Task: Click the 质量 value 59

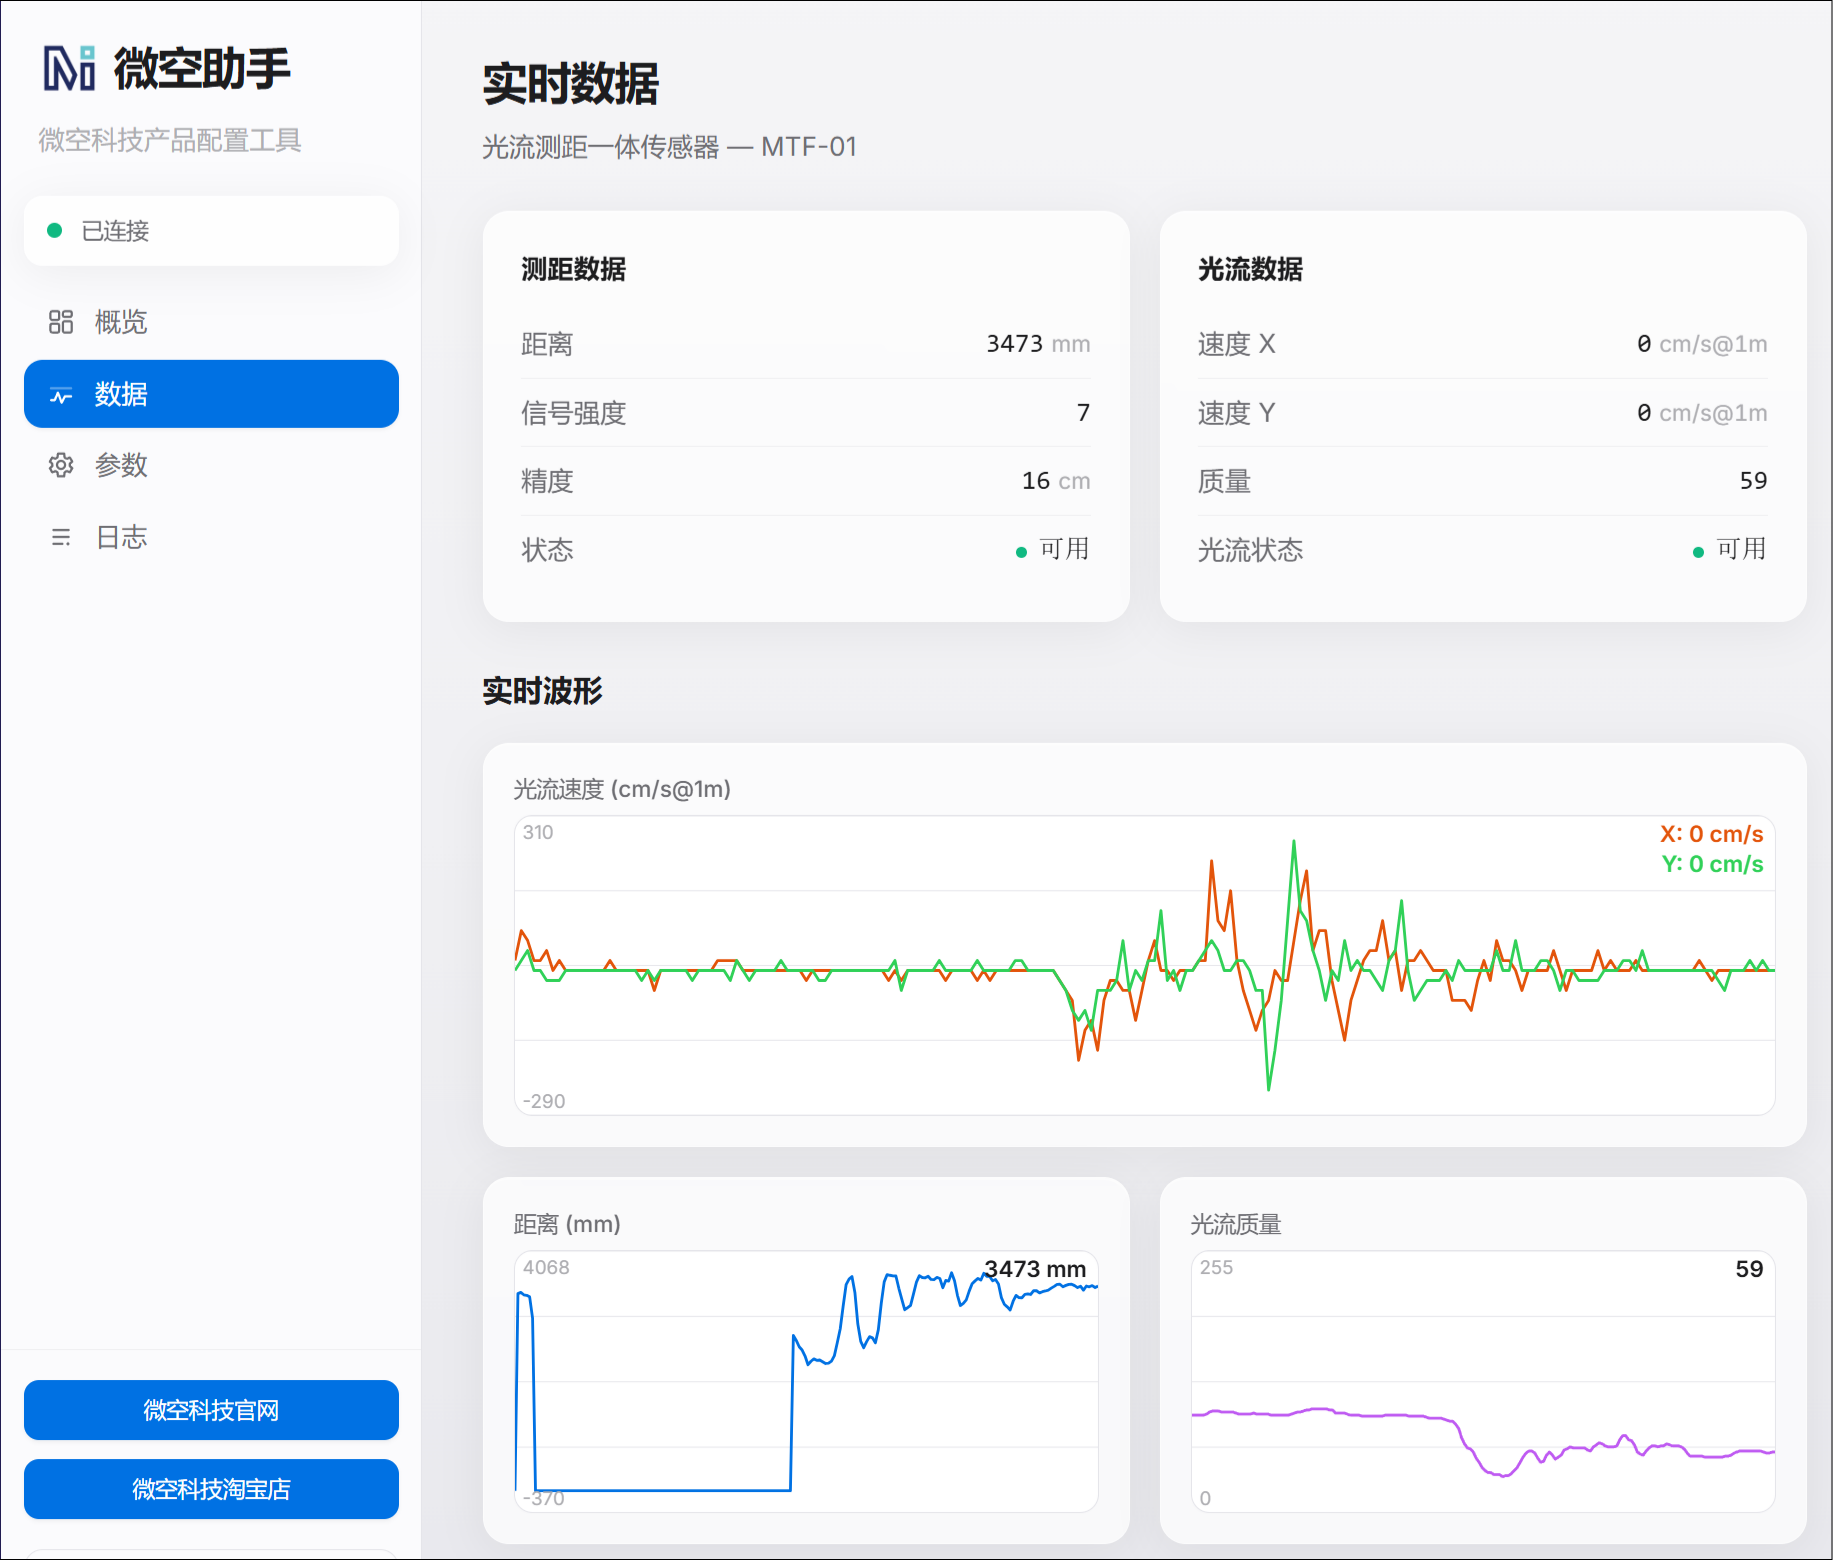Action: click(1753, 481)
